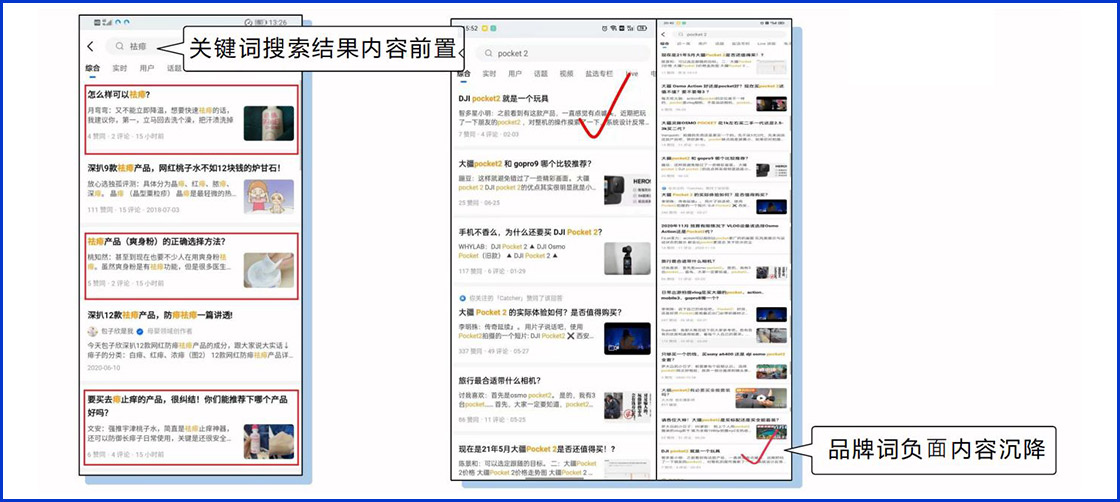Switch to the 盐选专栏 tab

click(x=599, y=74)
